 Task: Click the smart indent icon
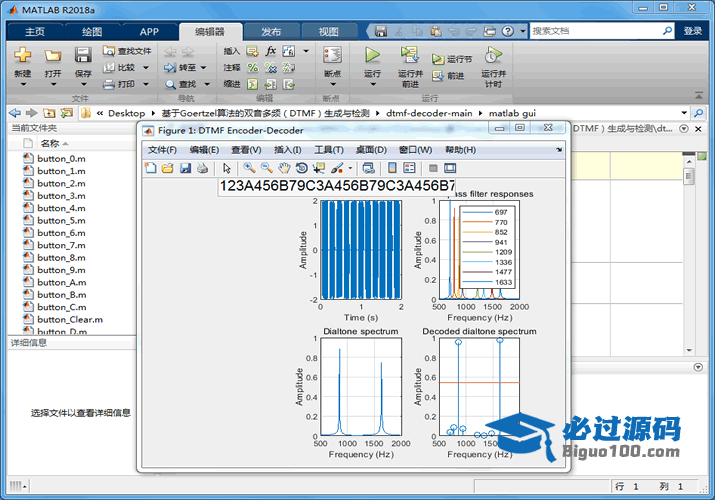(252, 84)
